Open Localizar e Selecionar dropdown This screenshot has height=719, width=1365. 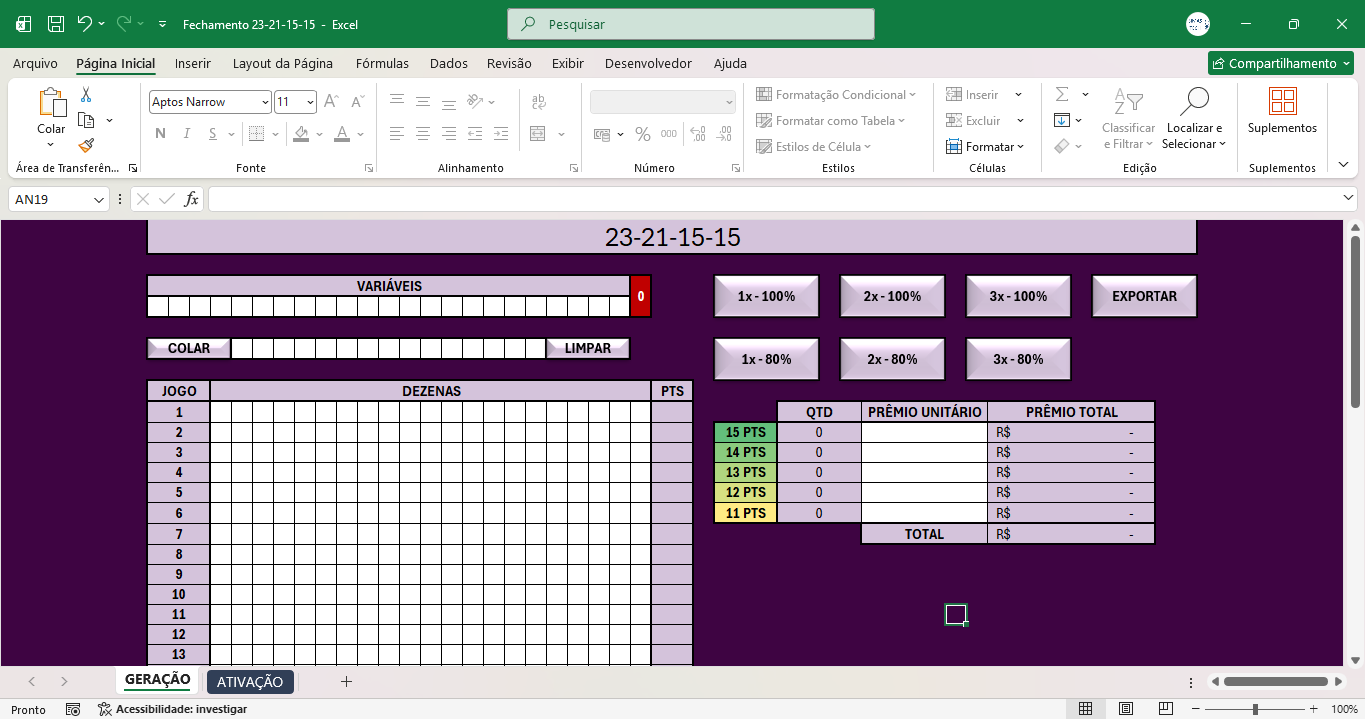click(1194, 120)
